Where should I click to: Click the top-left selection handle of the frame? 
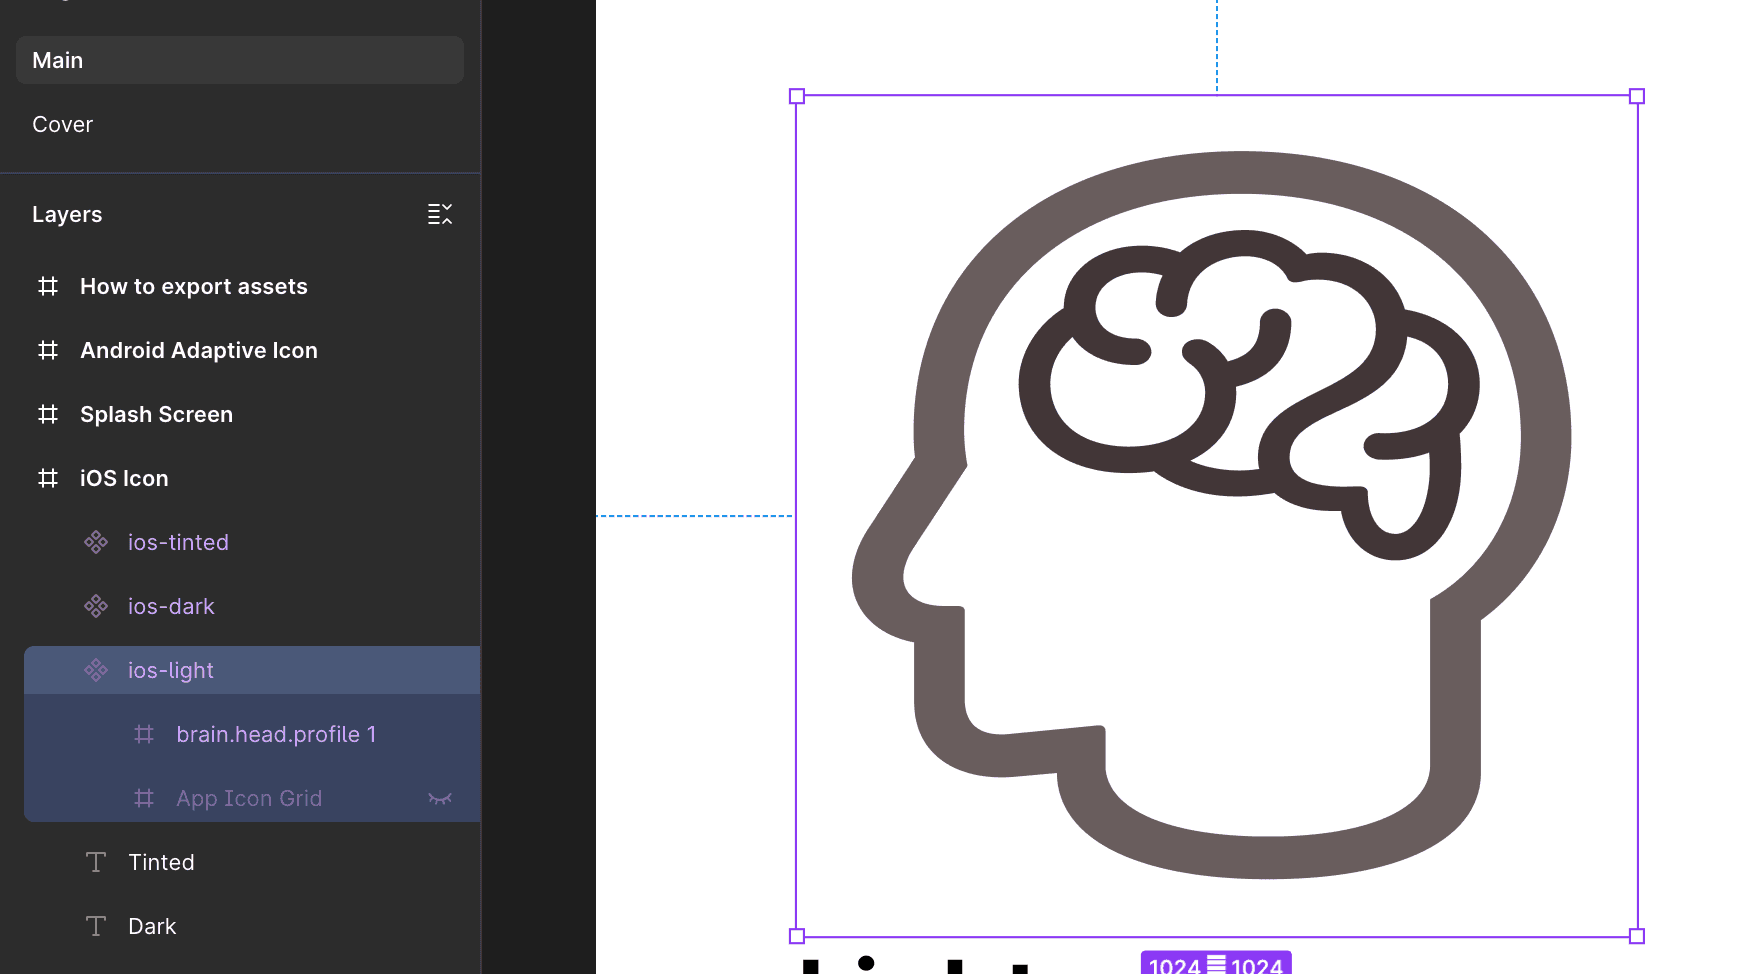tap(797, 96)
